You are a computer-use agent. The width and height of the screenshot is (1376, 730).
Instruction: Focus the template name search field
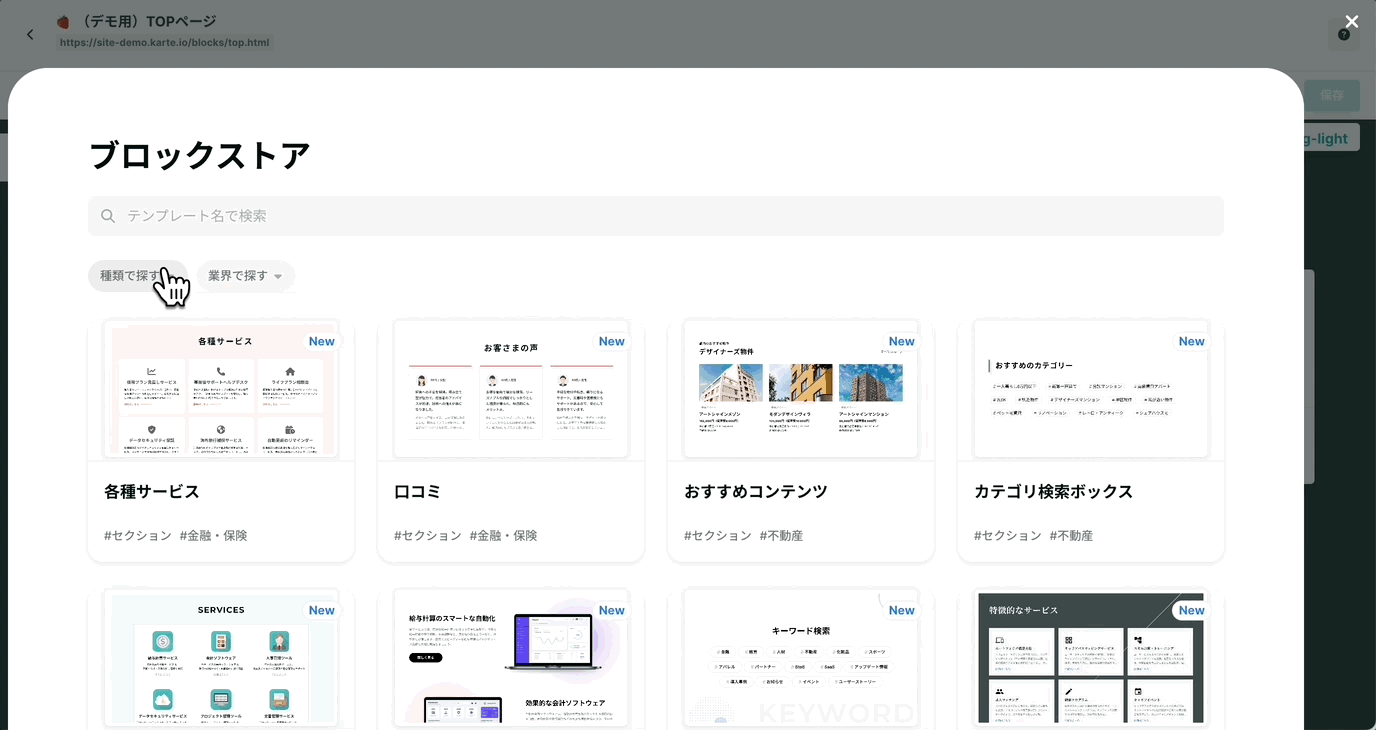(656, 216)
